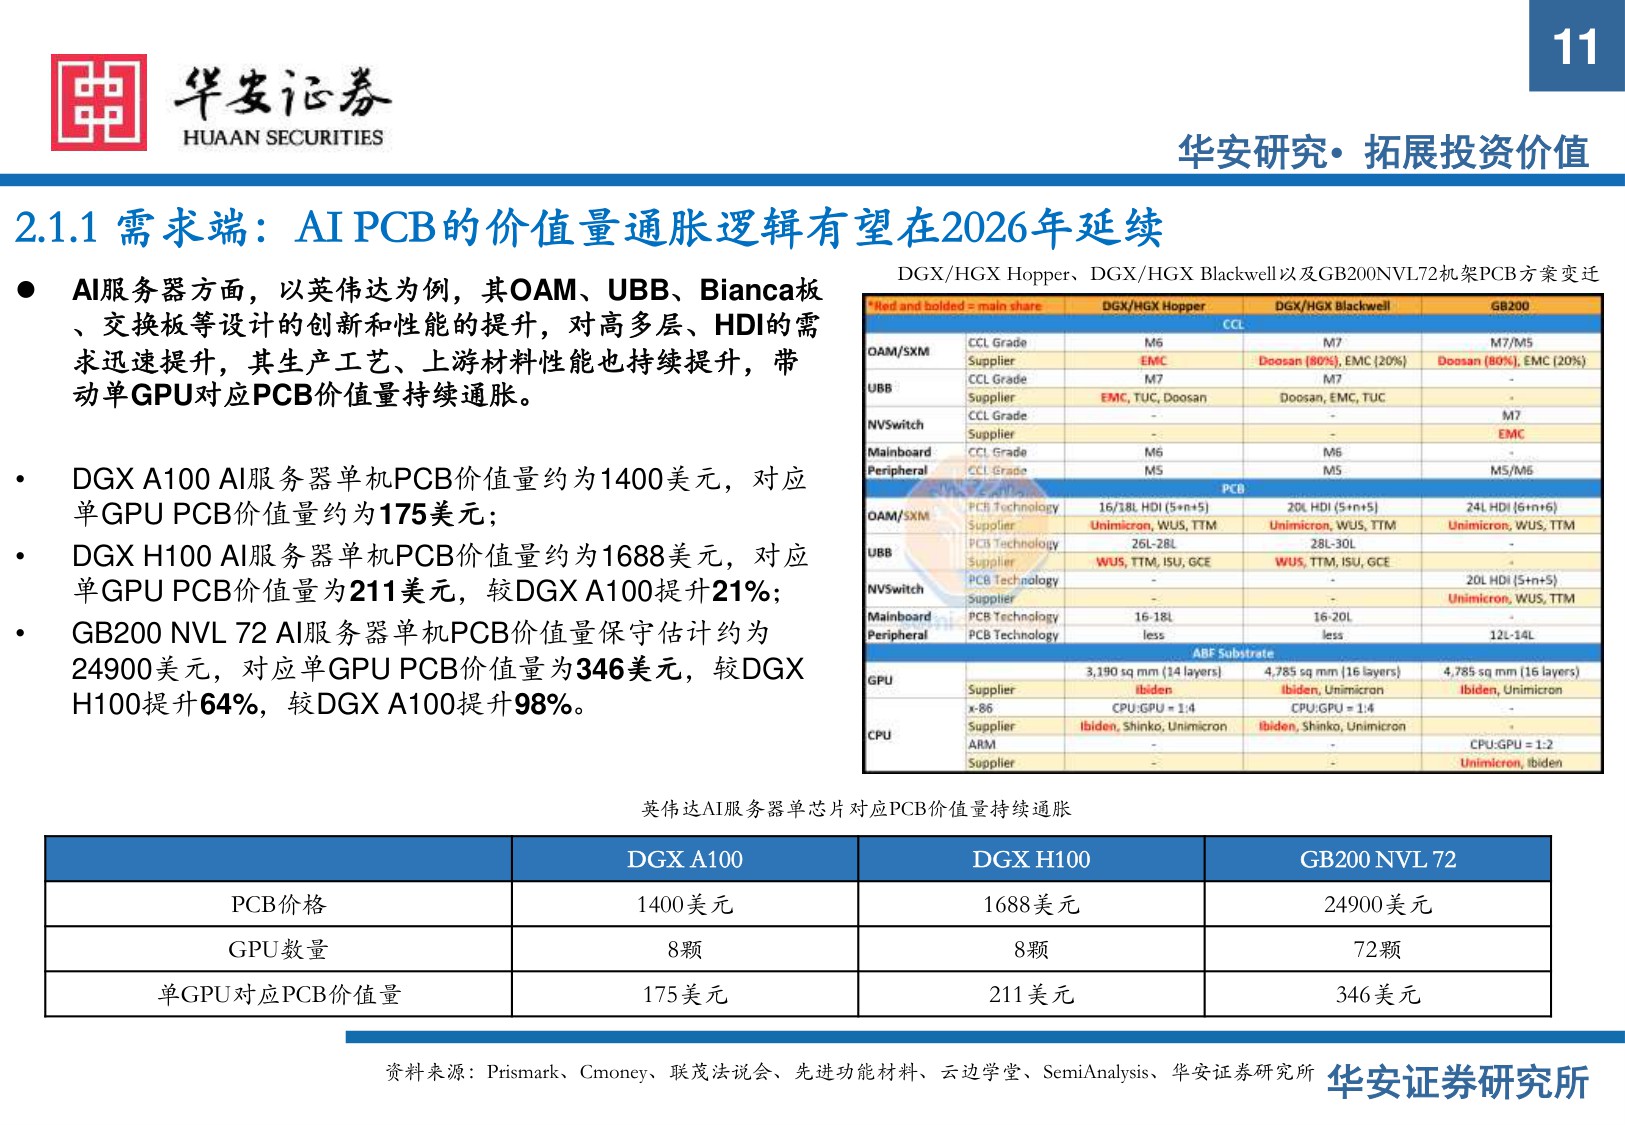
Task: Select the page number 11 indicator
Action: coord(1574,47)
